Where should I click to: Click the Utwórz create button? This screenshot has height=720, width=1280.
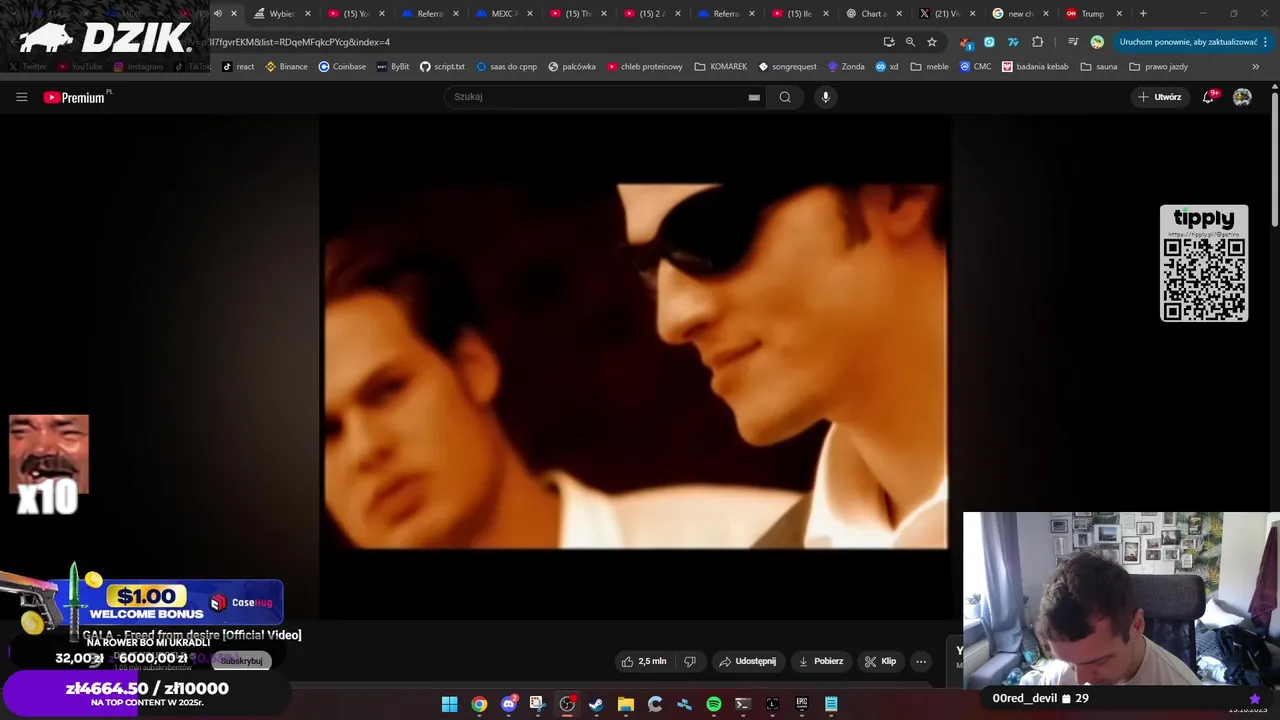(1159, 97)
